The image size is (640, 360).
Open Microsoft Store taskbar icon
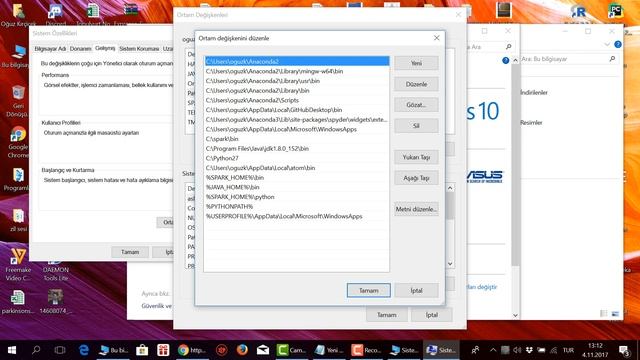142,350
